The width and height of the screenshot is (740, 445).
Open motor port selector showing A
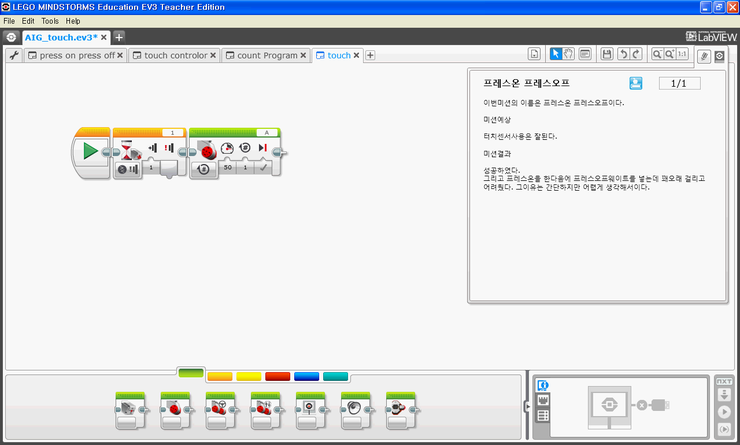coord(266,132)
